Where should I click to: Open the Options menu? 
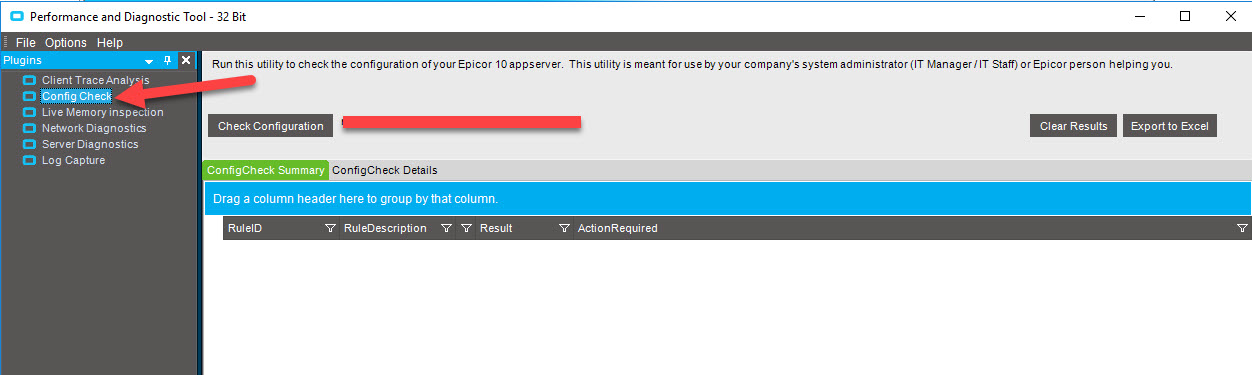click(66, 43)
